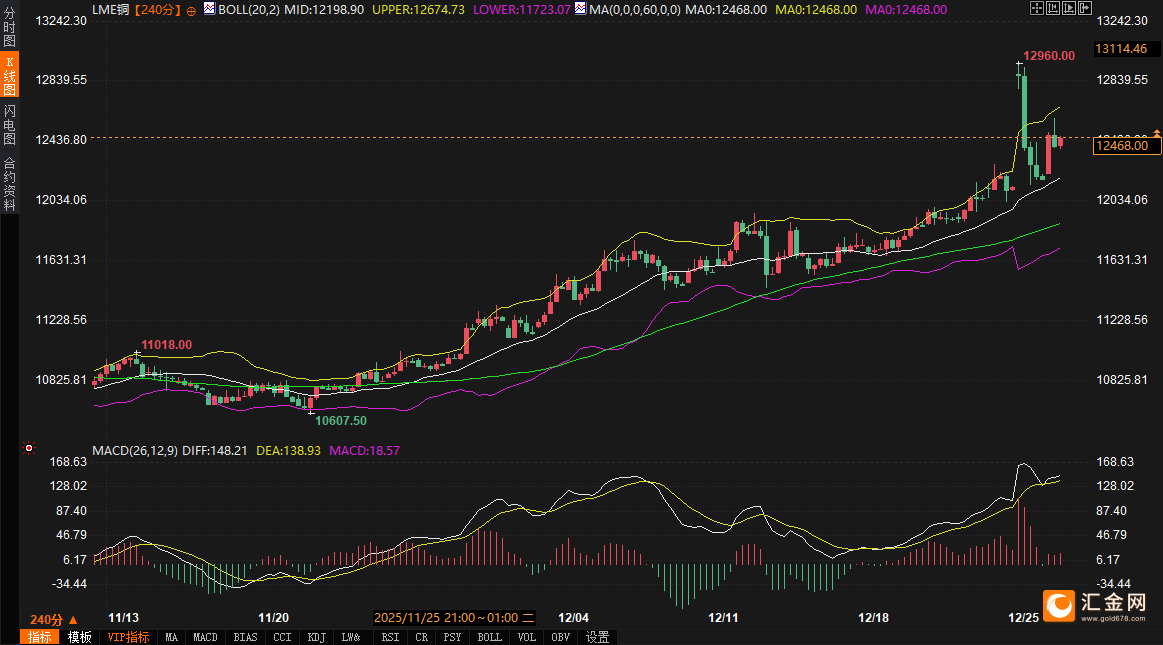
Task: Open the 闪电图 sidebar view
Action: coord(9,124)
